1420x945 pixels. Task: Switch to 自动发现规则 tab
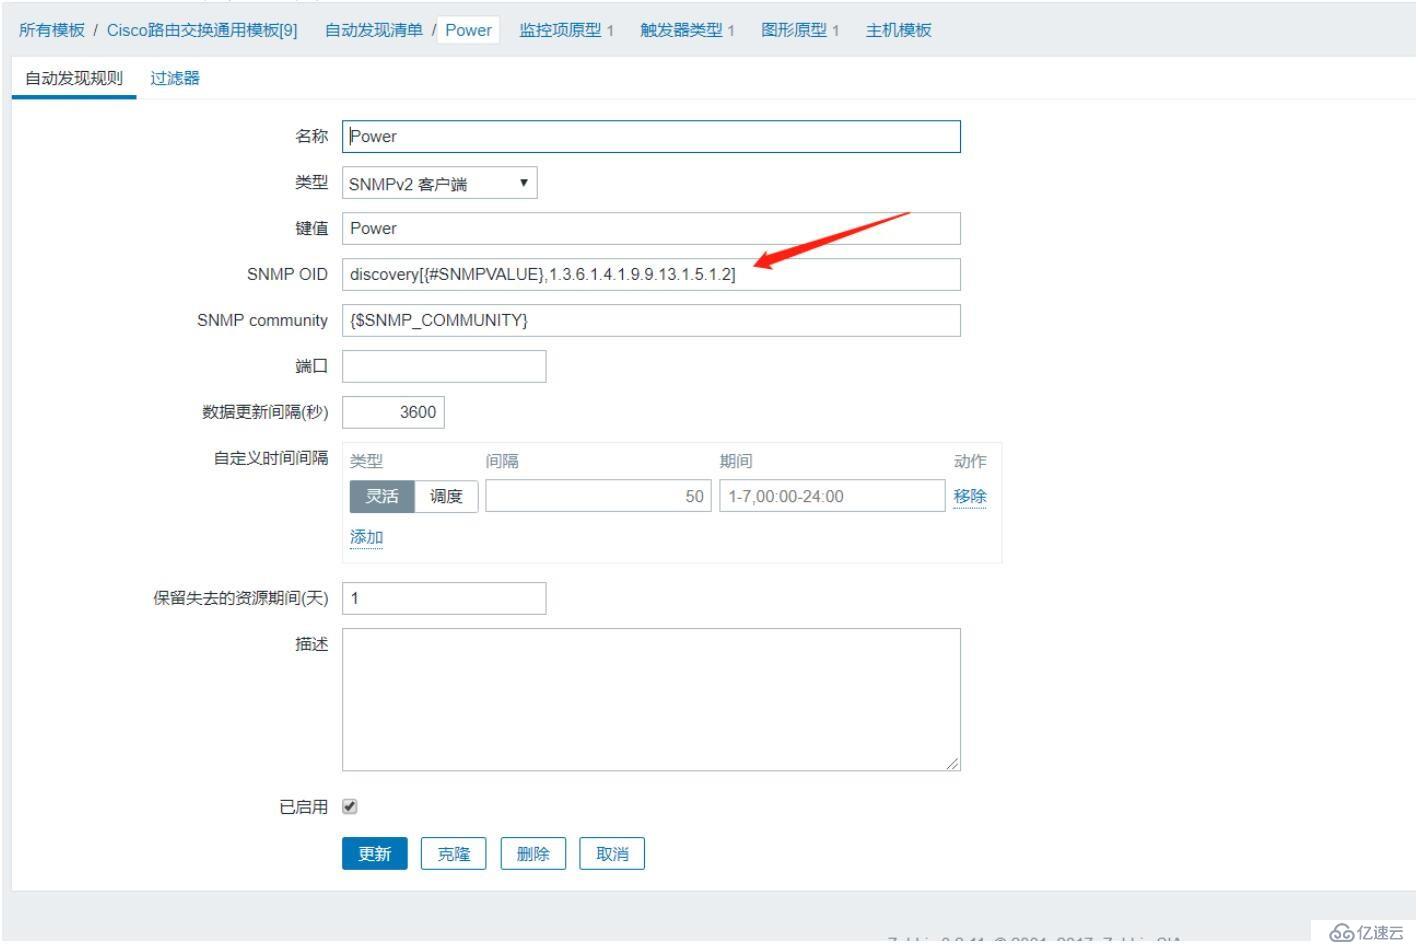[74, 78]
